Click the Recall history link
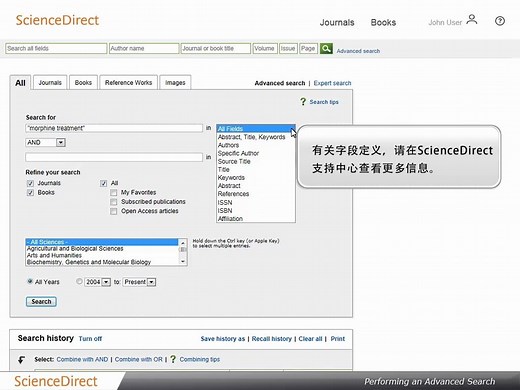 pyautogui.click(x=272, y=339)
